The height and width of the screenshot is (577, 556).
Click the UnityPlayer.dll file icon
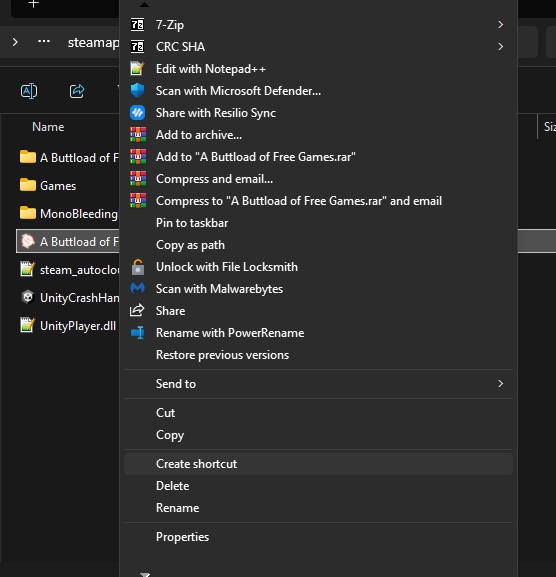(28, 325)
